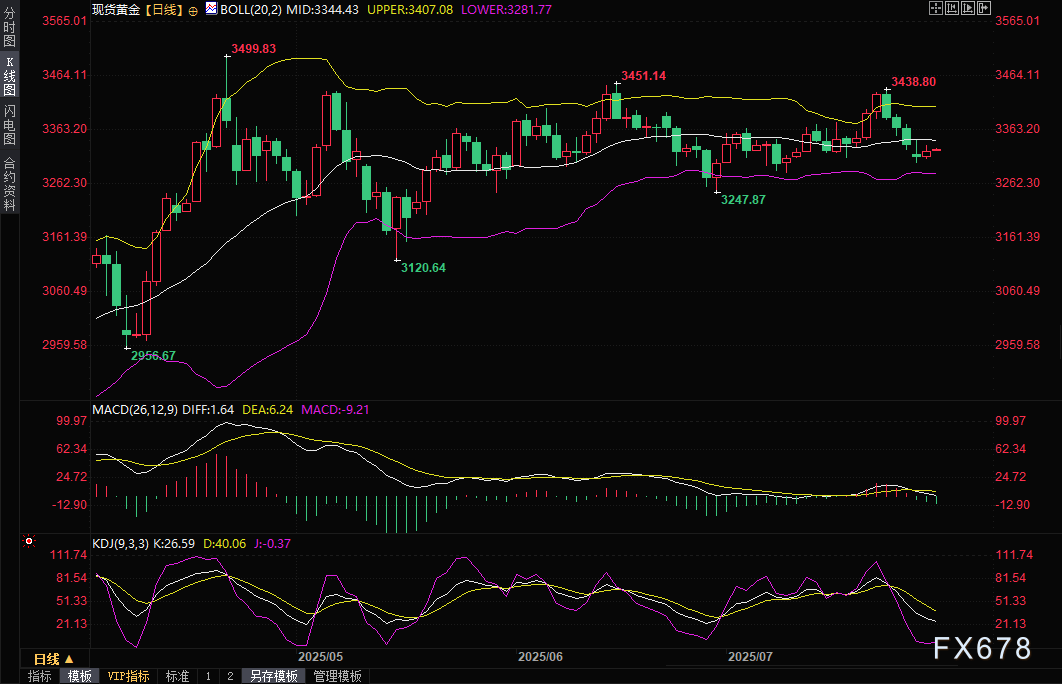Click the crosshair cursor icon at top right
The width and height of the screenshot is (1062, 684).
point(936,8)
